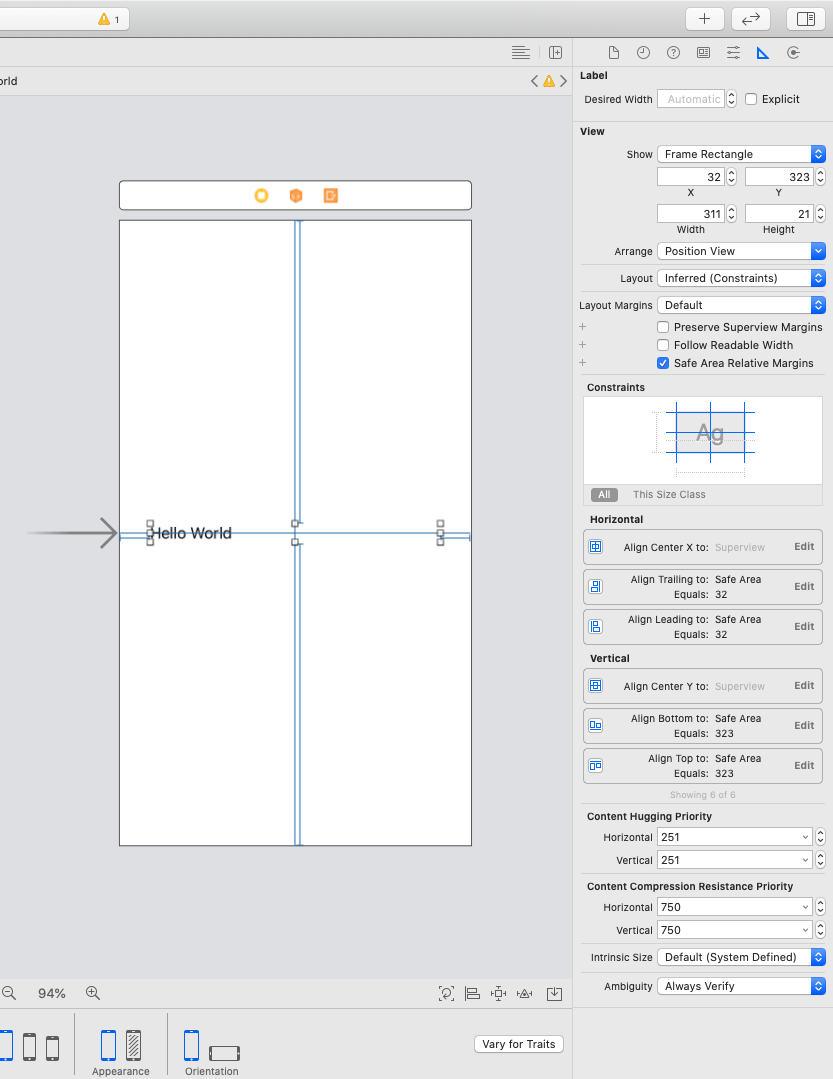The height and width of the screenshot is (1079, 833).
Task: Open Vertical hugging priority combo box
Action: (x=735, y=860)
